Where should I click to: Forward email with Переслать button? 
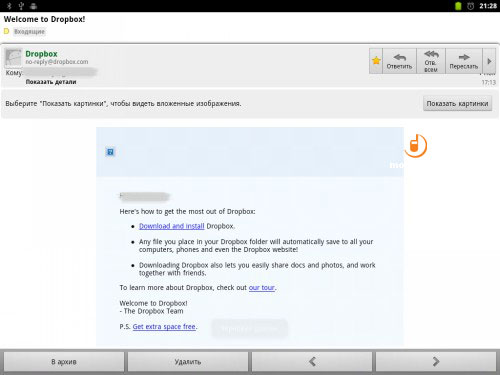(x=464, y=61)
